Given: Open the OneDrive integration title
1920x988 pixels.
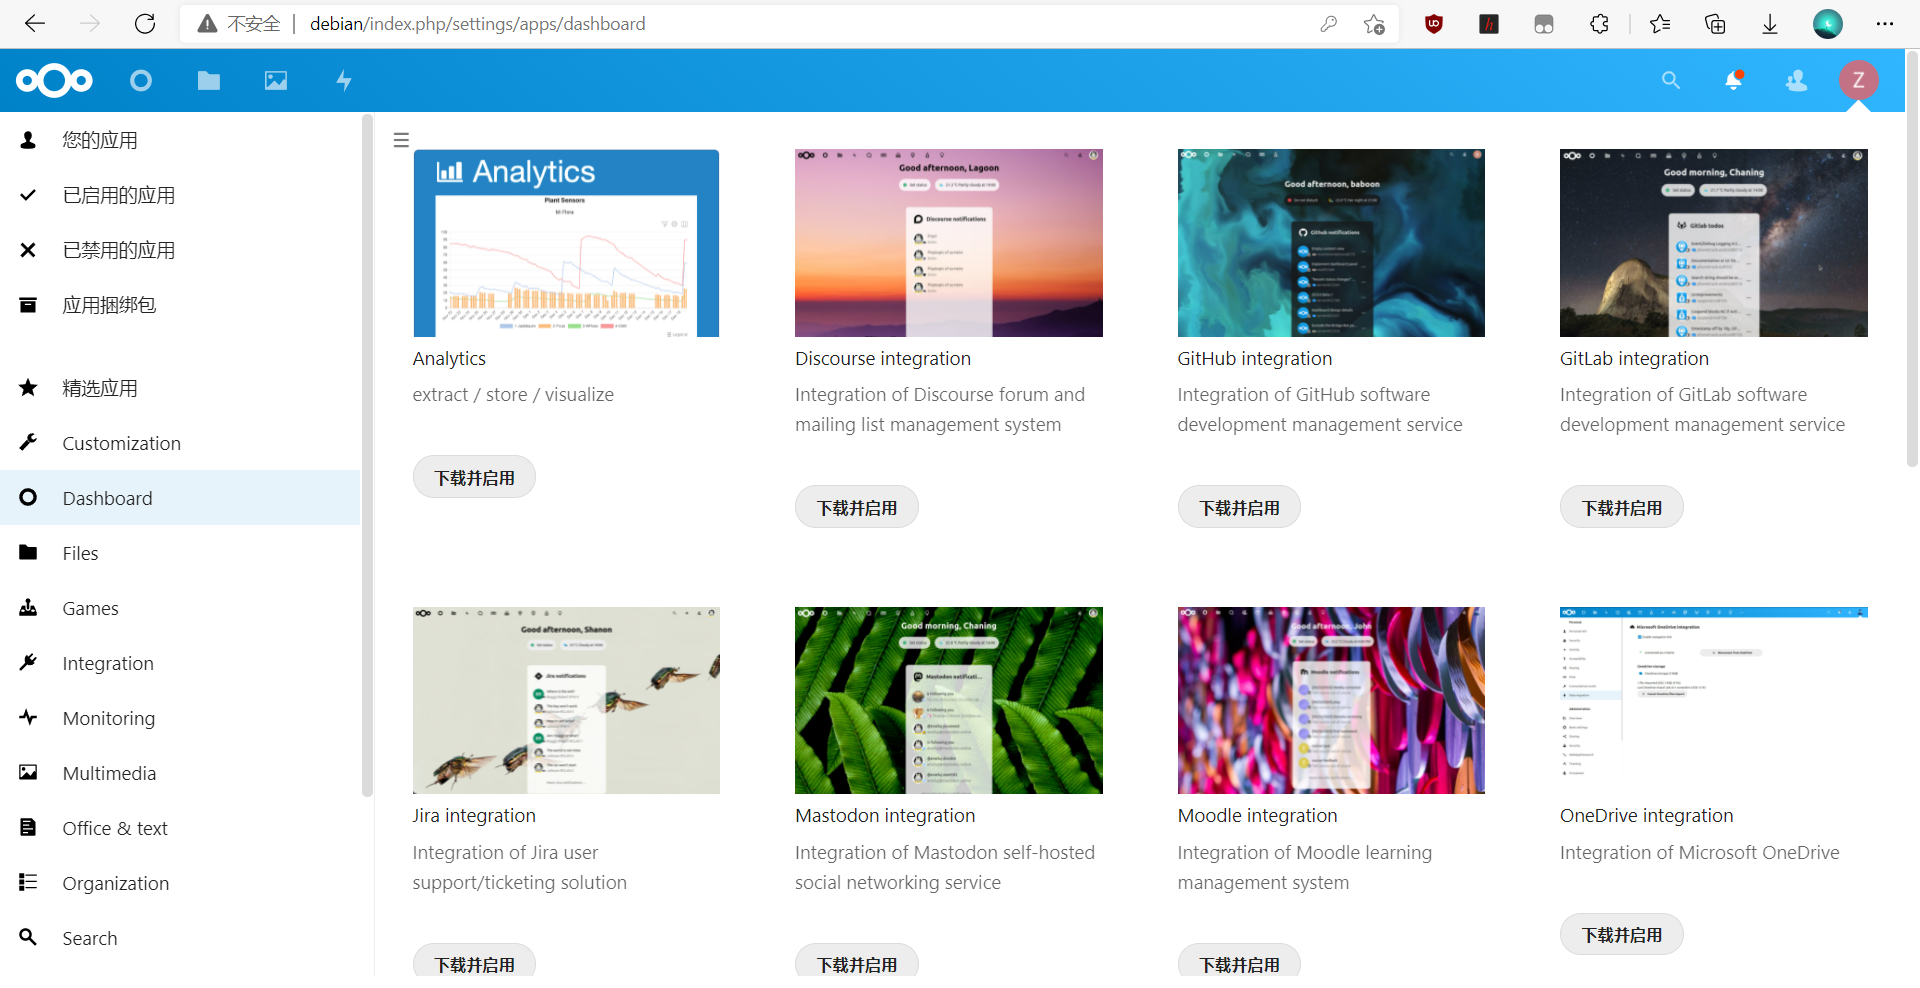Looking at the screenshot, I should click(1646, 816).
